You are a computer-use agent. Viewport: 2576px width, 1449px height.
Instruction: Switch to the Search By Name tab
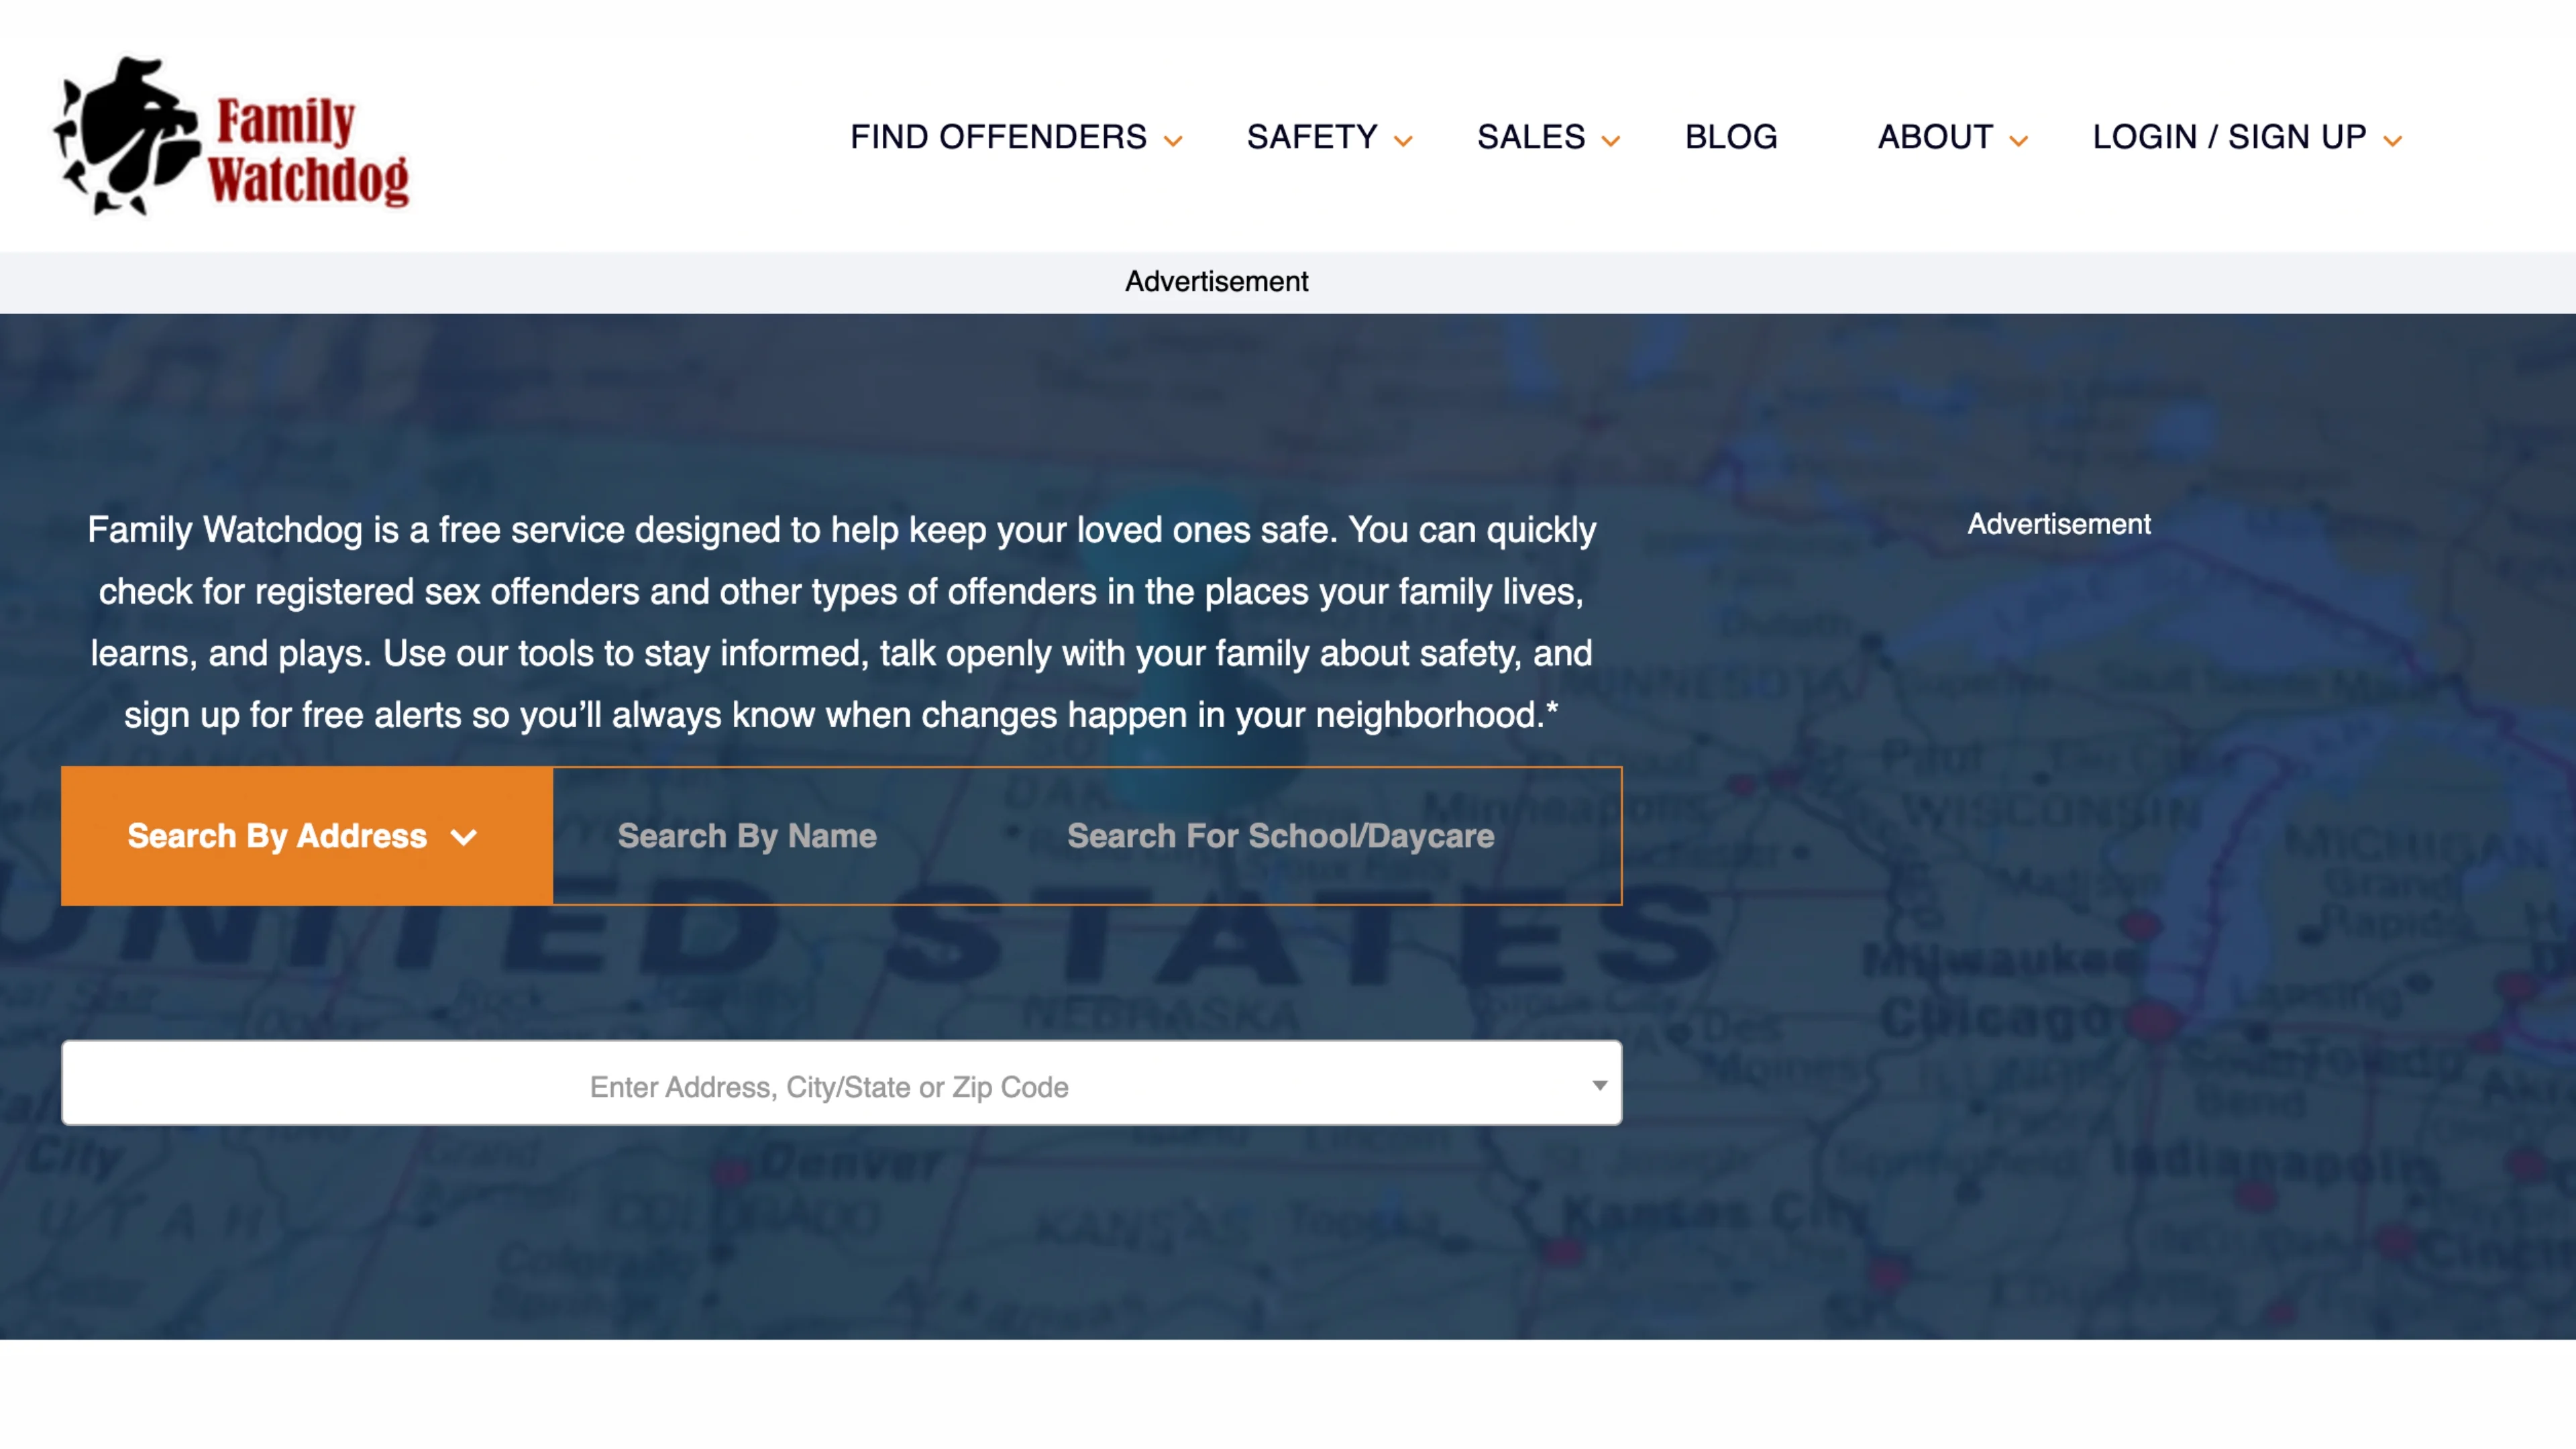[x=746, y=836]
